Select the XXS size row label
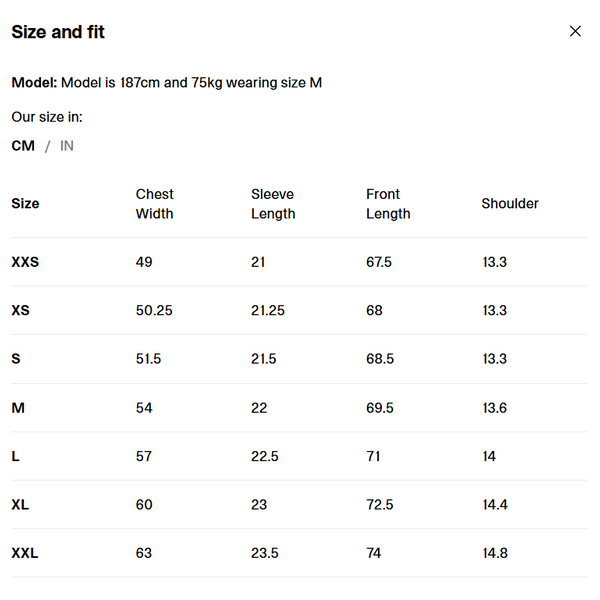 (25, 262)
